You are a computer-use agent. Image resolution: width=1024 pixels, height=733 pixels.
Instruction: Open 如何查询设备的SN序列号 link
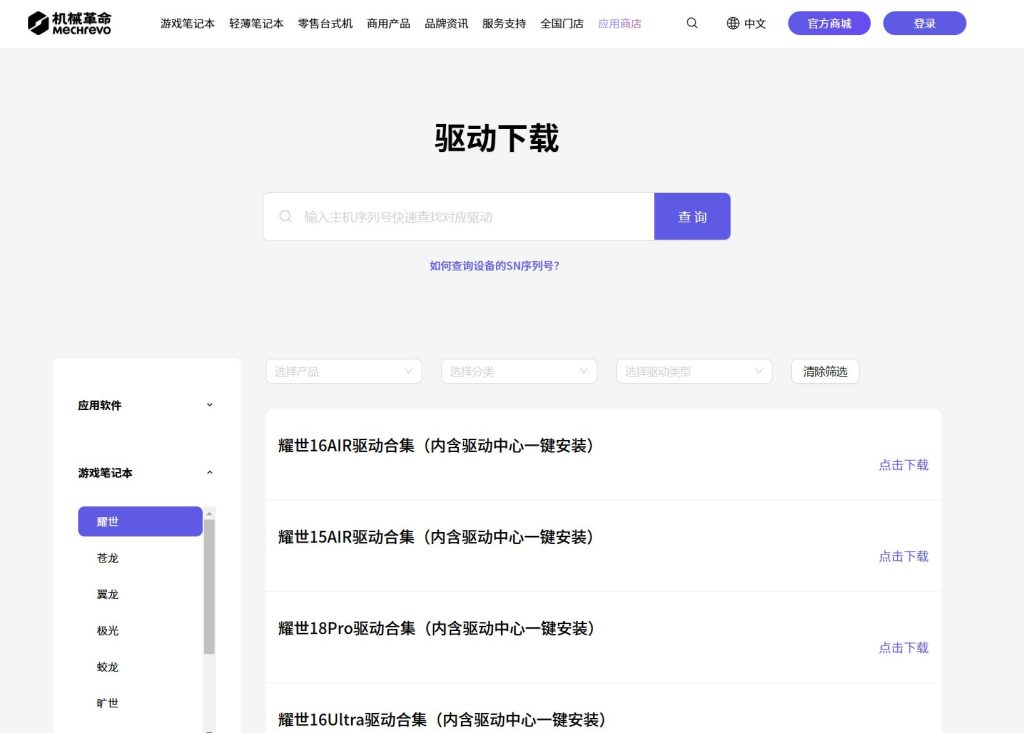point(494,266)
